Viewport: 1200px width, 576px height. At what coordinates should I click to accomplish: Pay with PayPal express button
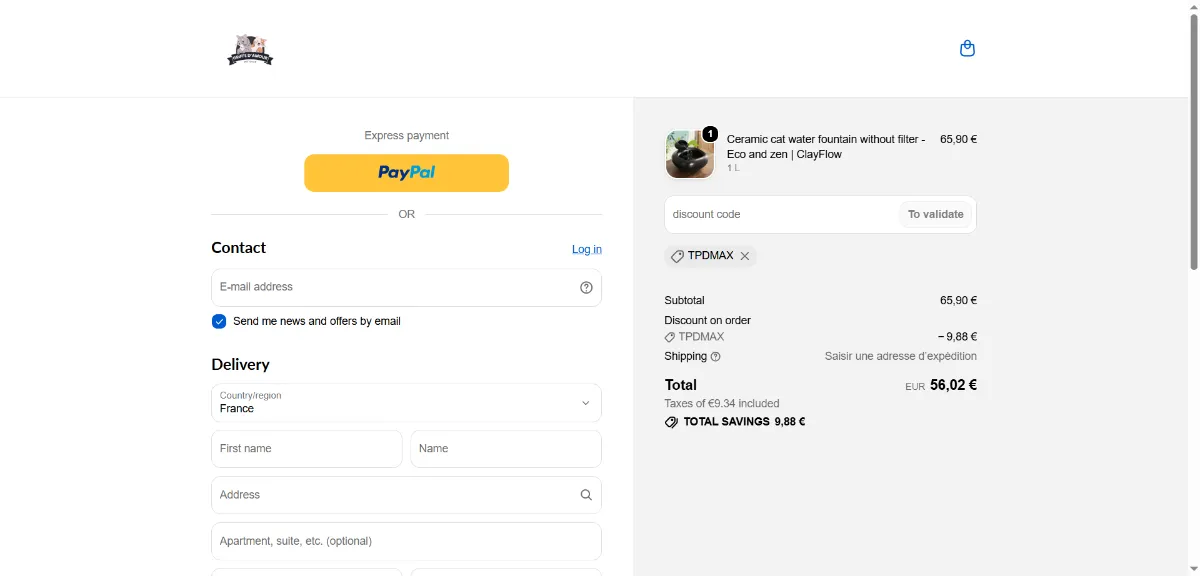406,173
